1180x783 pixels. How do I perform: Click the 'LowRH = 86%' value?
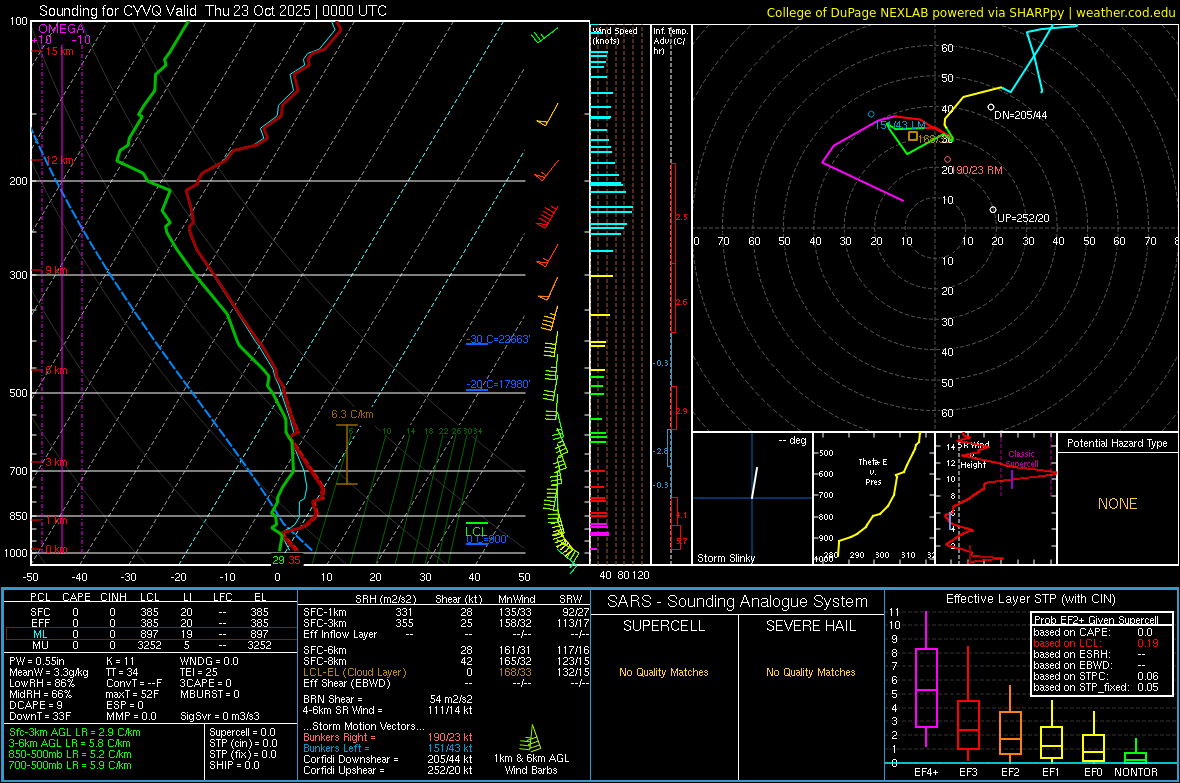point(41,683)
